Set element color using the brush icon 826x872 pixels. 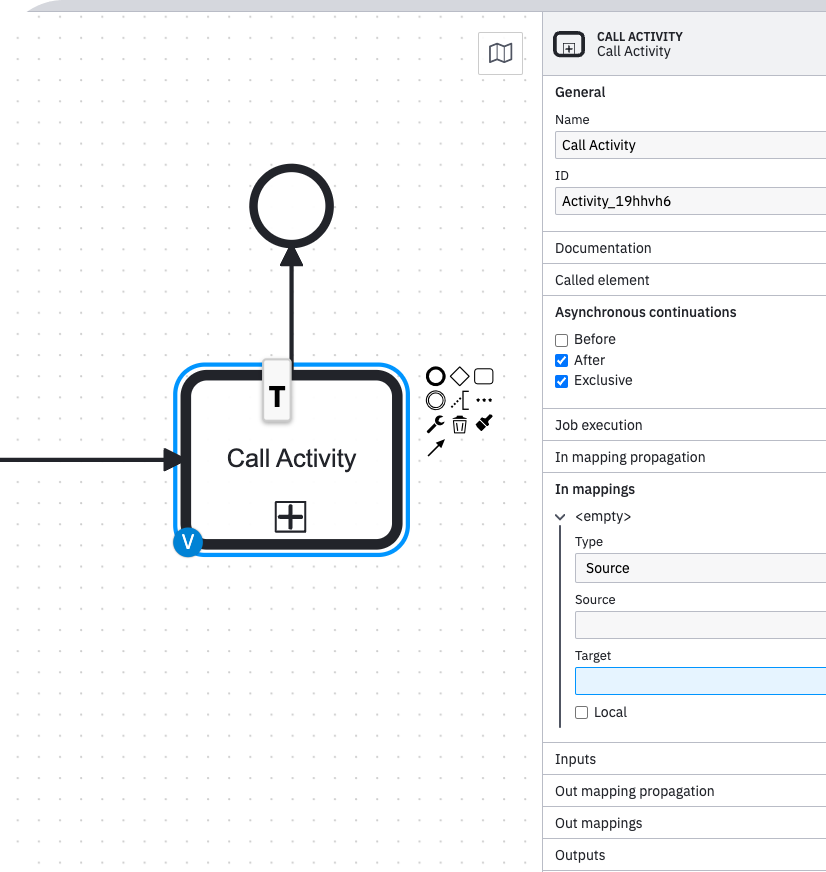click(x=484, y=422)
